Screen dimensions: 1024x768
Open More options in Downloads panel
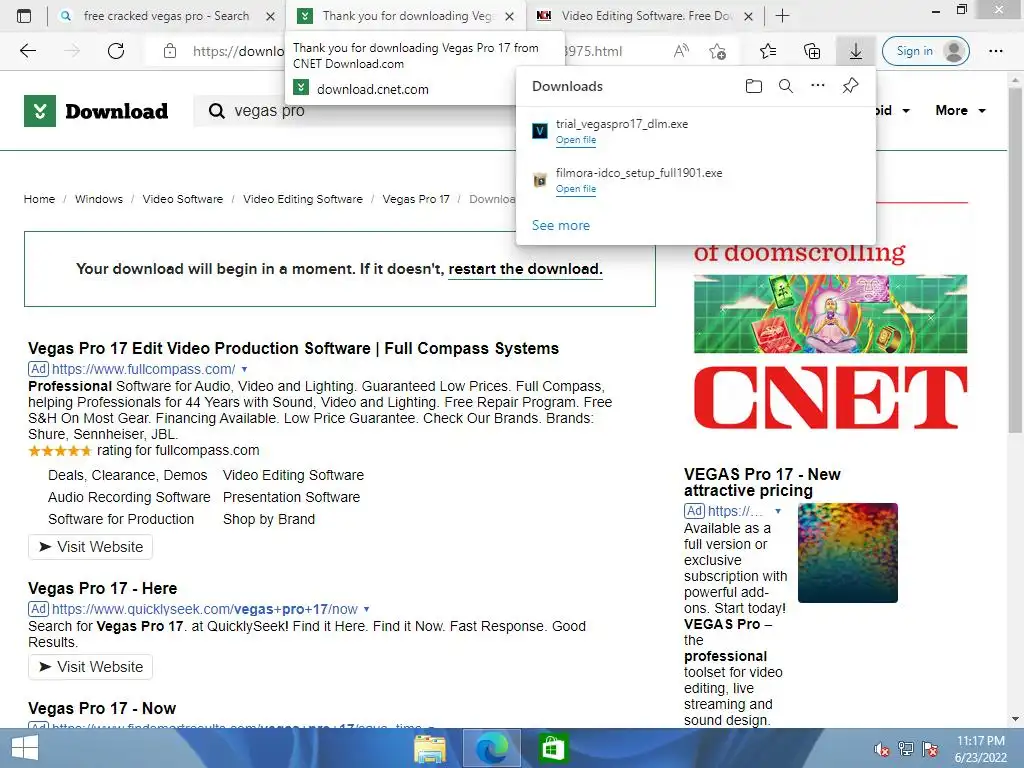(x=818, y=85)
